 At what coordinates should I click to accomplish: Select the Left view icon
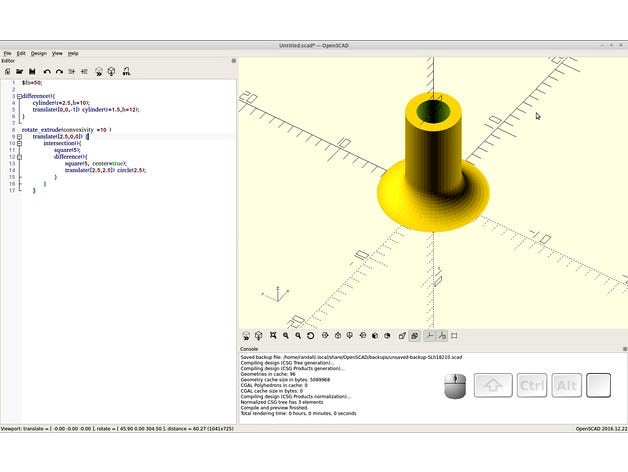click(362, 335)
